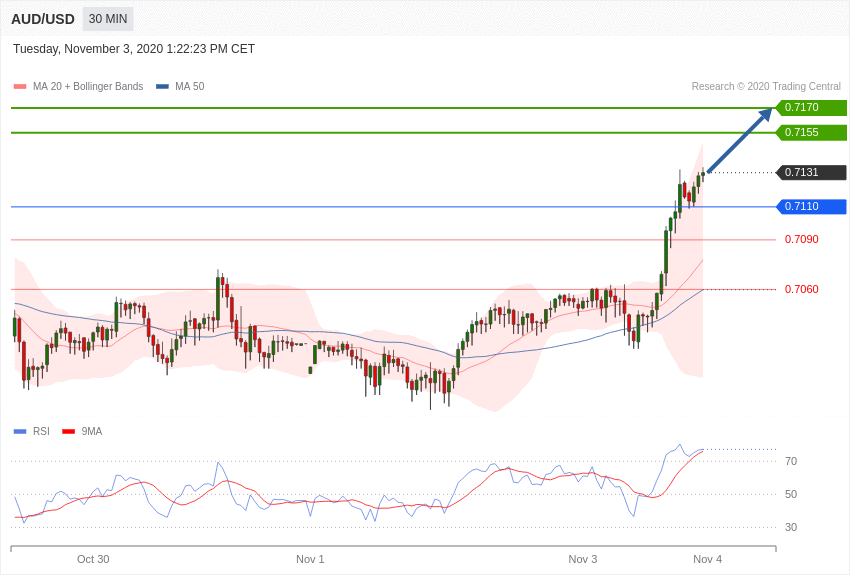
Task: Click the Research © 2020 Trading Central text
Action: (766, 87)
